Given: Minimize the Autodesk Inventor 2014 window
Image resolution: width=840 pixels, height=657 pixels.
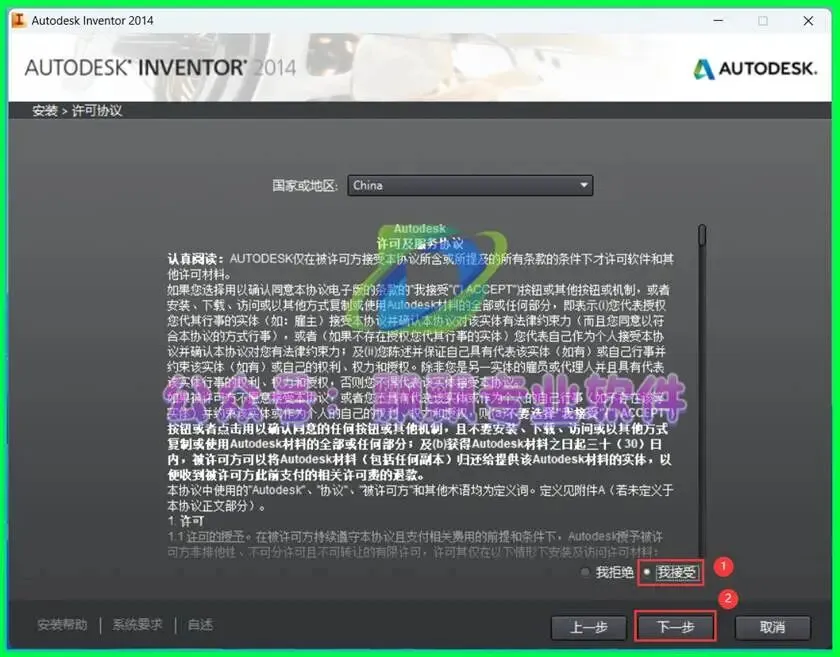Looking at the screenshot, I should coord(718,20).
